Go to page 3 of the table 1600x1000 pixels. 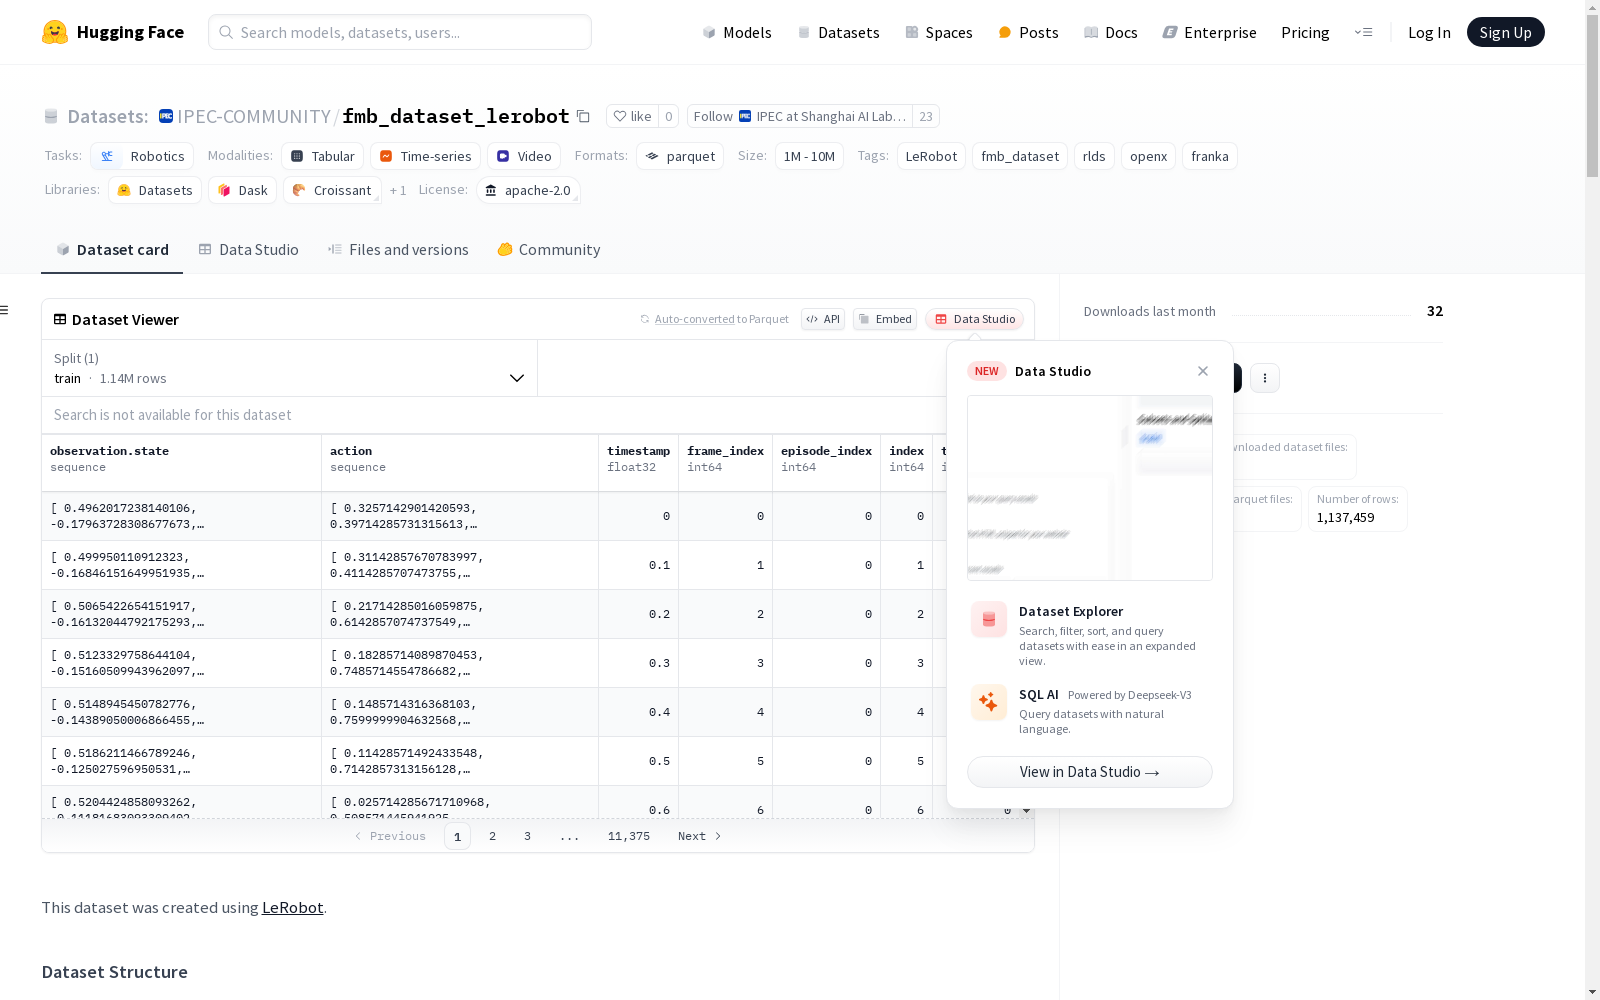(x=527, y=836)
